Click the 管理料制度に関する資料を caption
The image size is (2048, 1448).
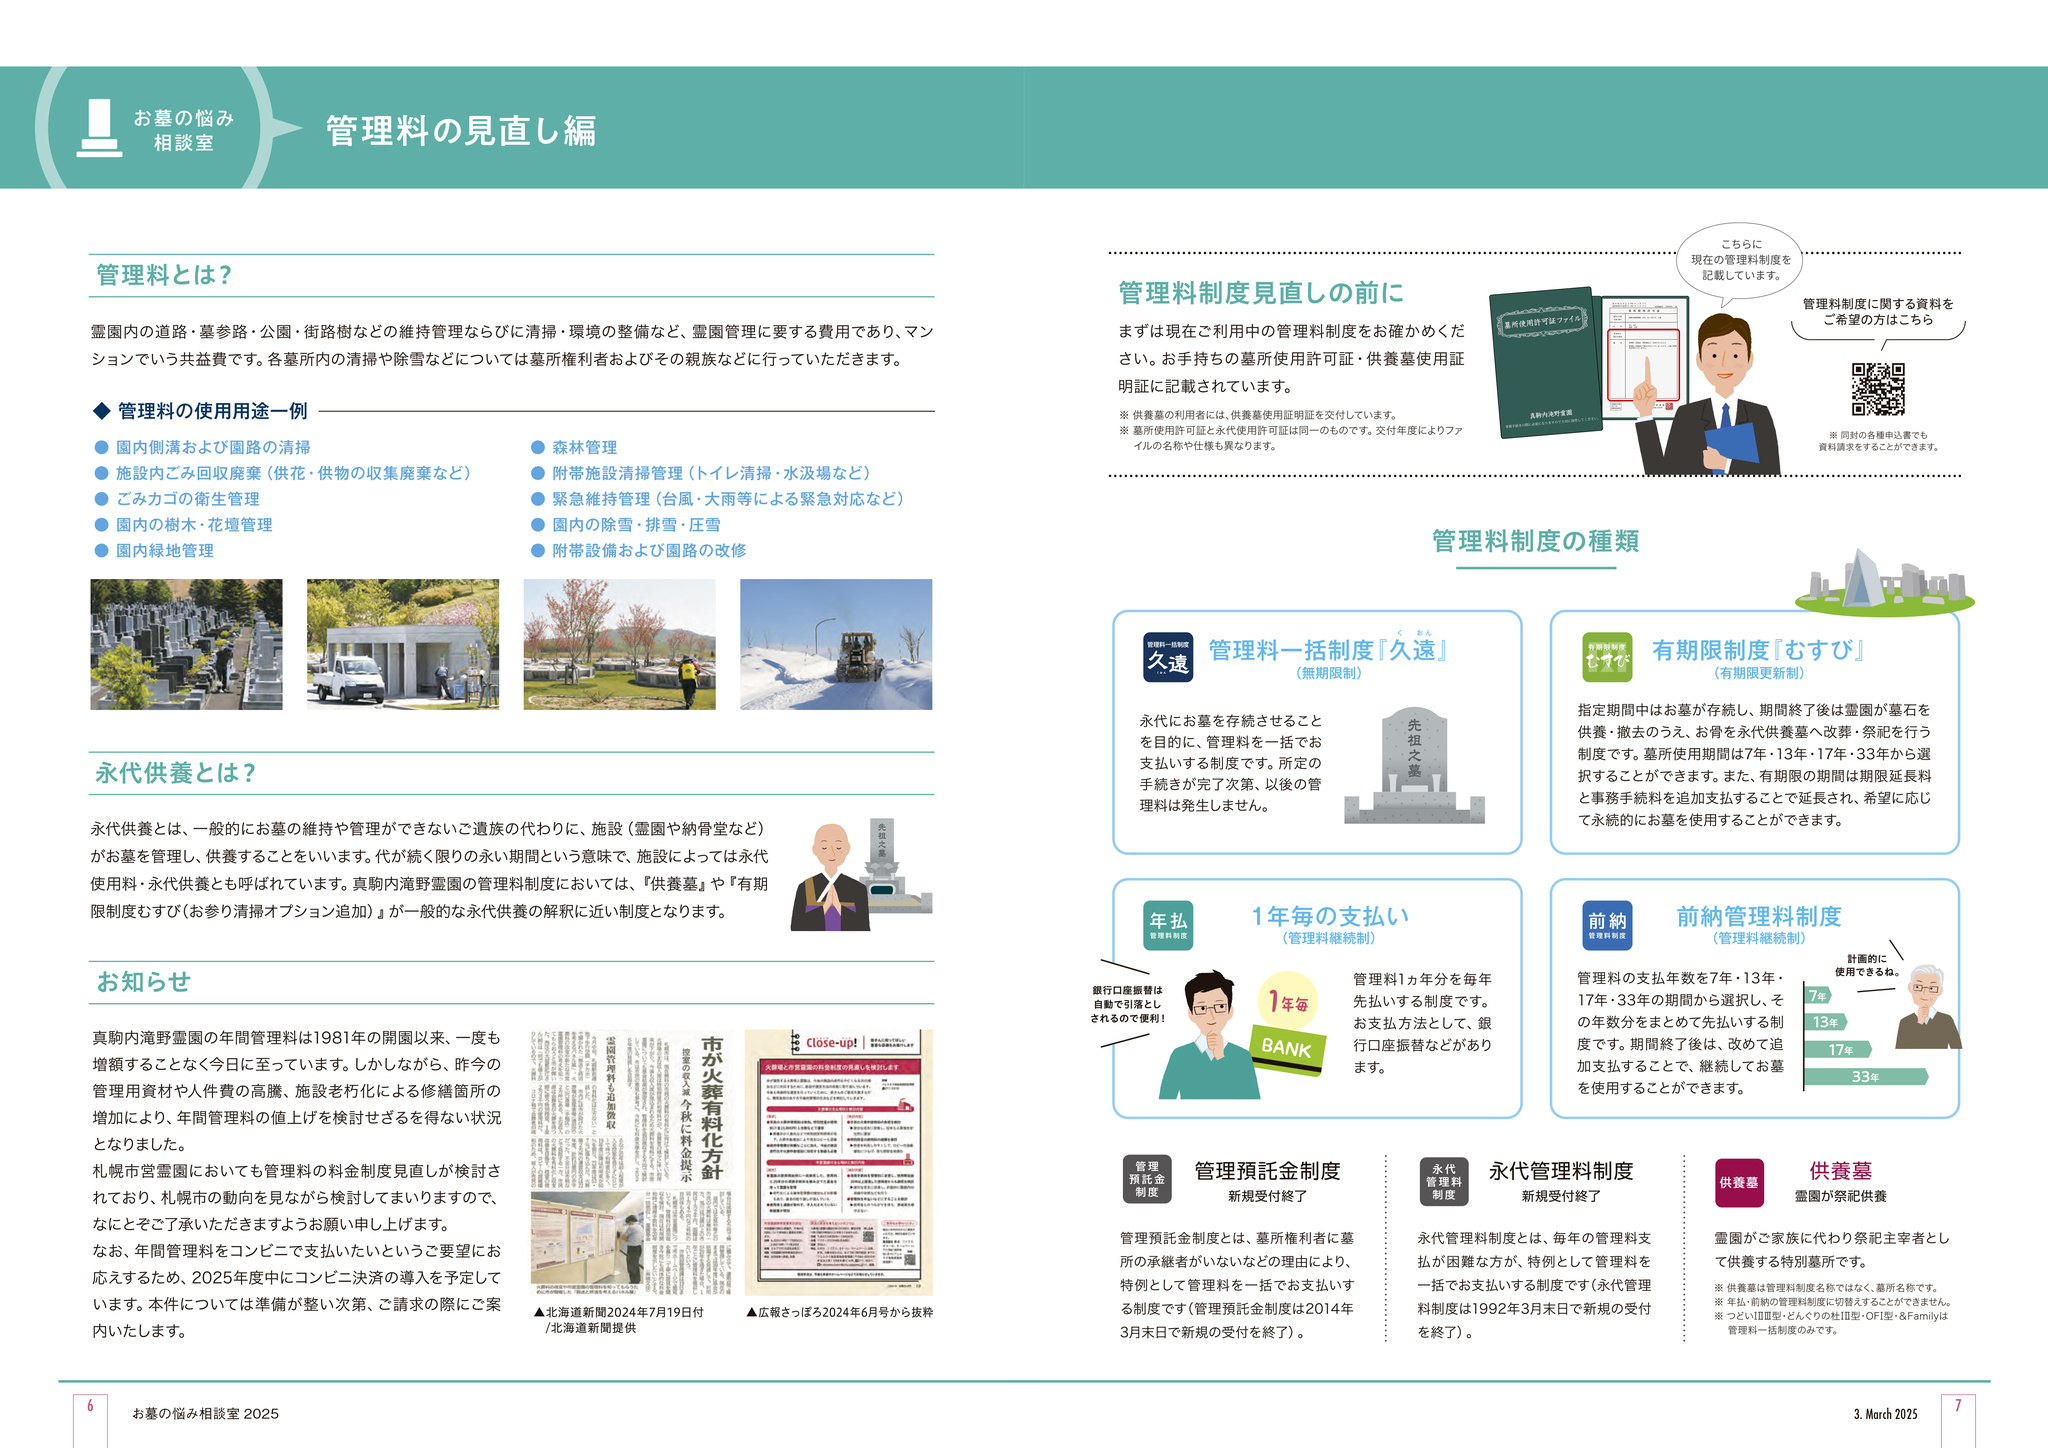pos(1877,312)
